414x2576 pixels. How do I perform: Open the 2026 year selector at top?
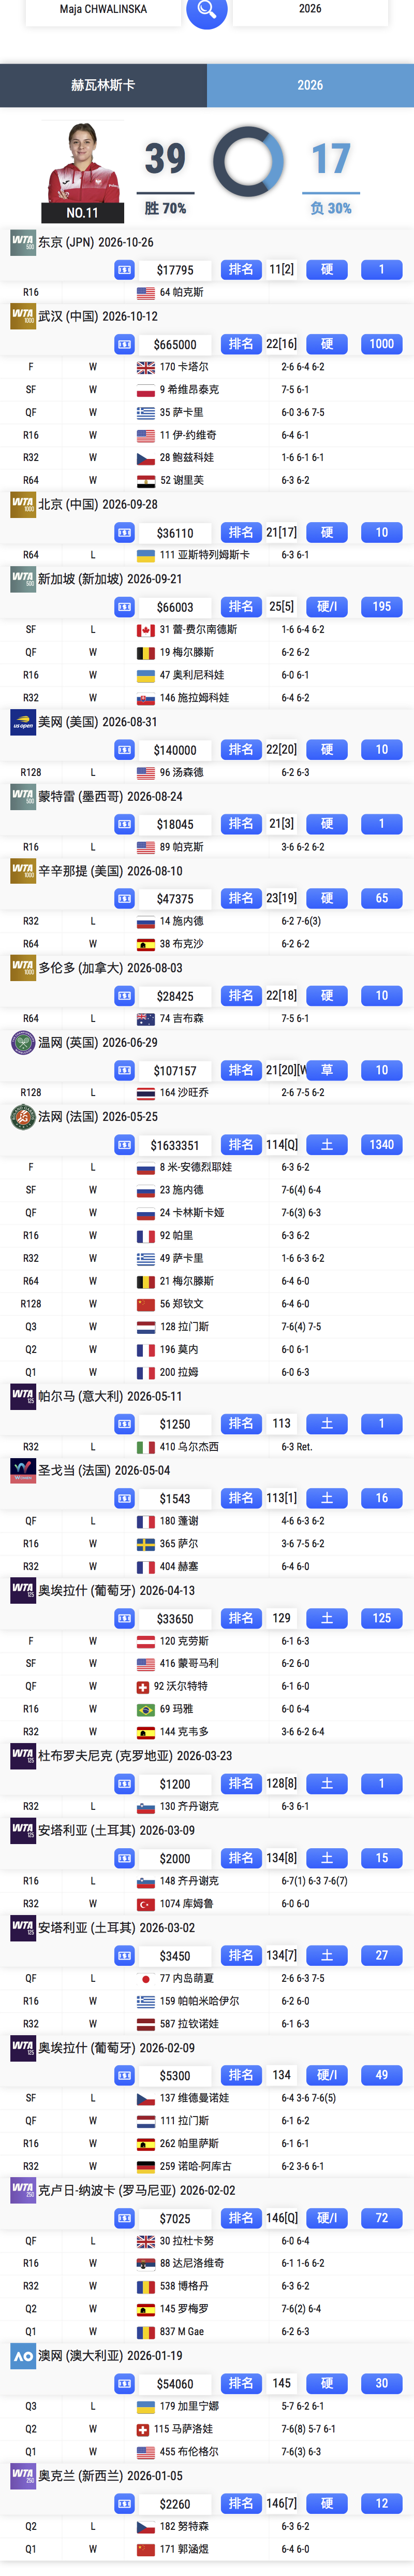coord(310,10)
